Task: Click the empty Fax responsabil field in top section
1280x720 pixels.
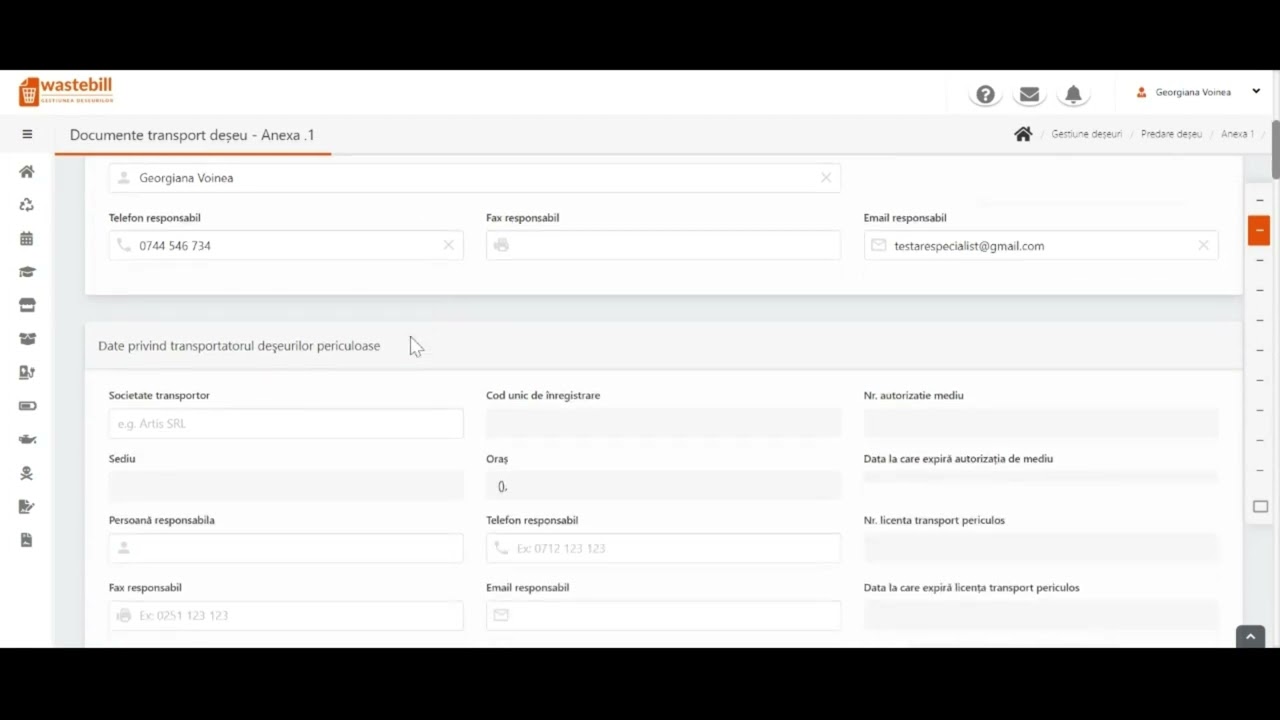Action: (x=663, y=245)
